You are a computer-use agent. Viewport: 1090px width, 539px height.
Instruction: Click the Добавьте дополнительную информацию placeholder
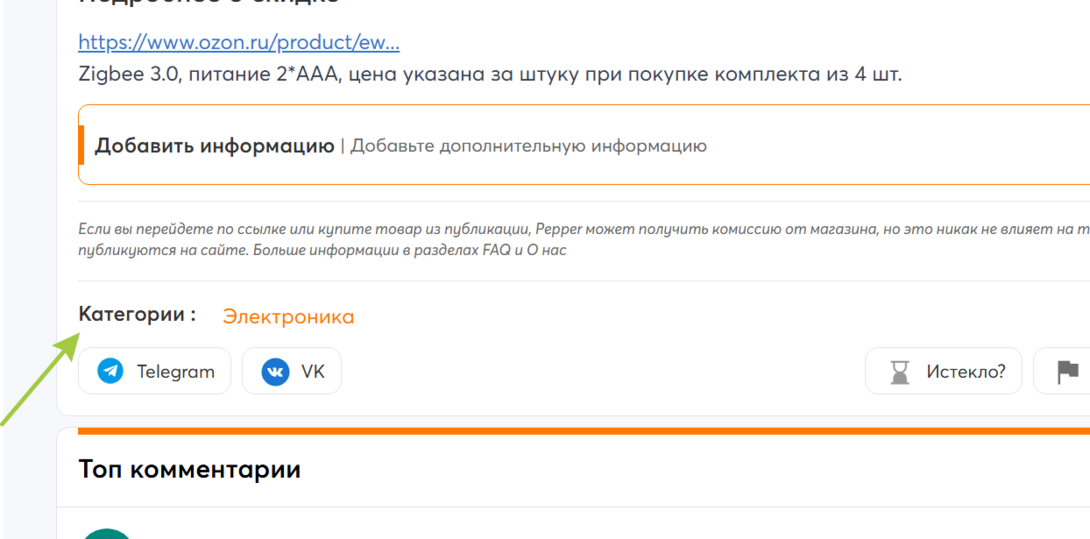[528, 146]
